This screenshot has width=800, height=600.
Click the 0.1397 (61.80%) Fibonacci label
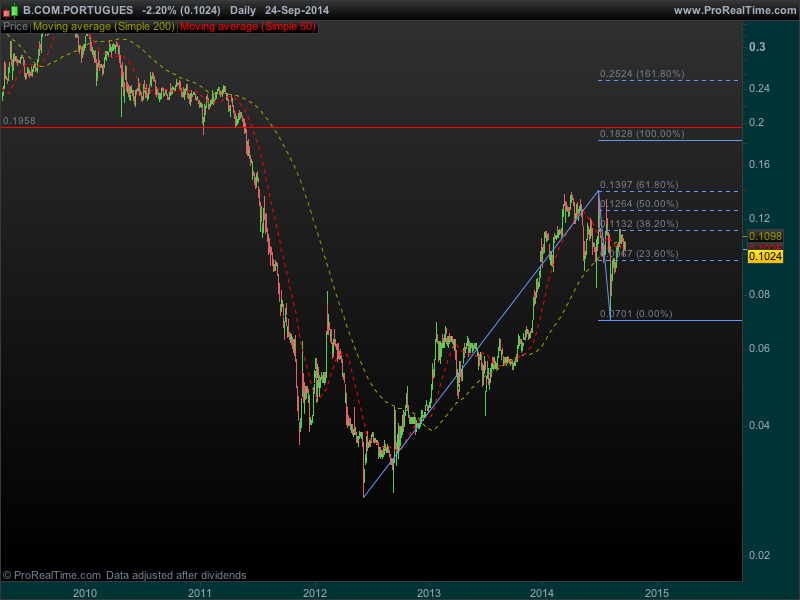click(639, 185)
